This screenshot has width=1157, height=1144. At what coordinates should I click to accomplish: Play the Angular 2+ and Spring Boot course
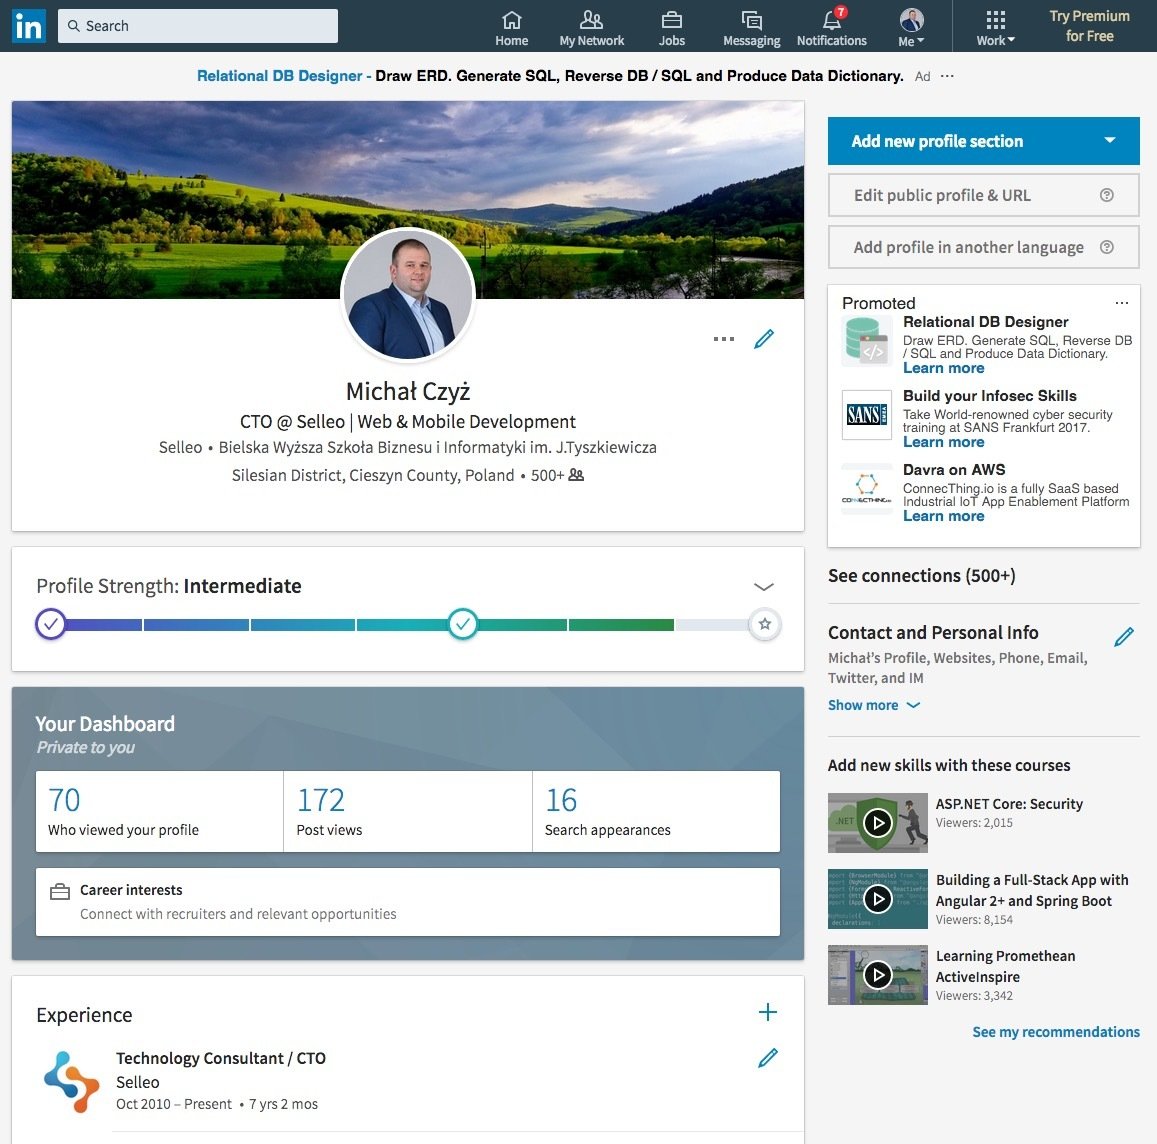point(877,899)
